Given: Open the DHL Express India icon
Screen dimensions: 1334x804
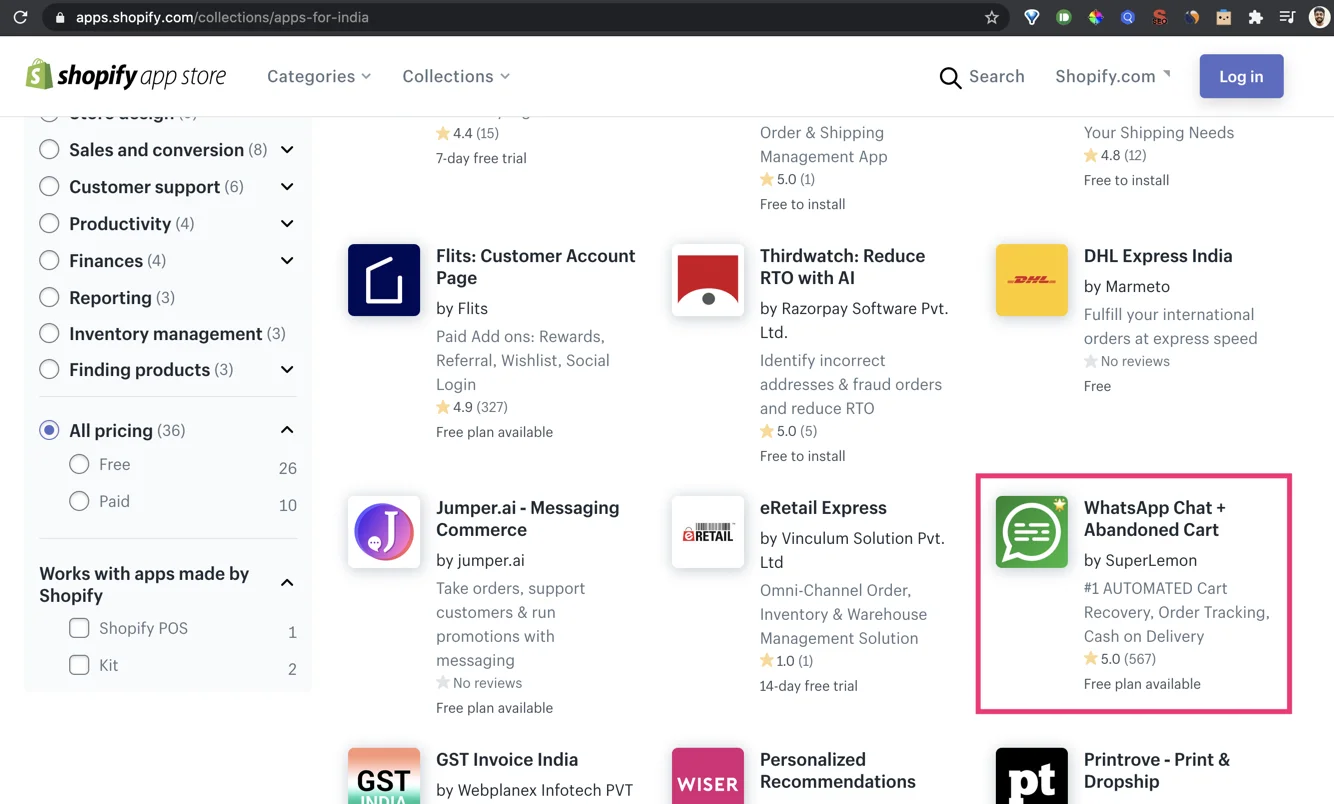Looking at the screenshot, I should click(1032, 280).
